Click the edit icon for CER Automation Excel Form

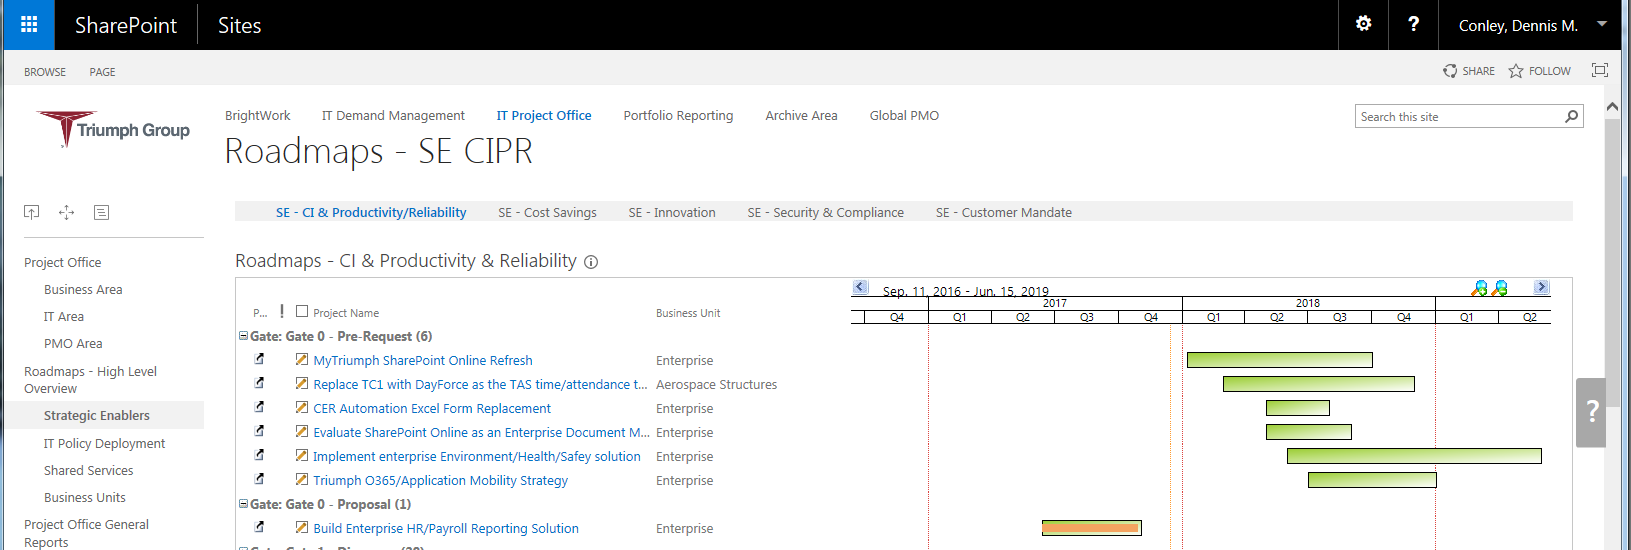point(301,408)
